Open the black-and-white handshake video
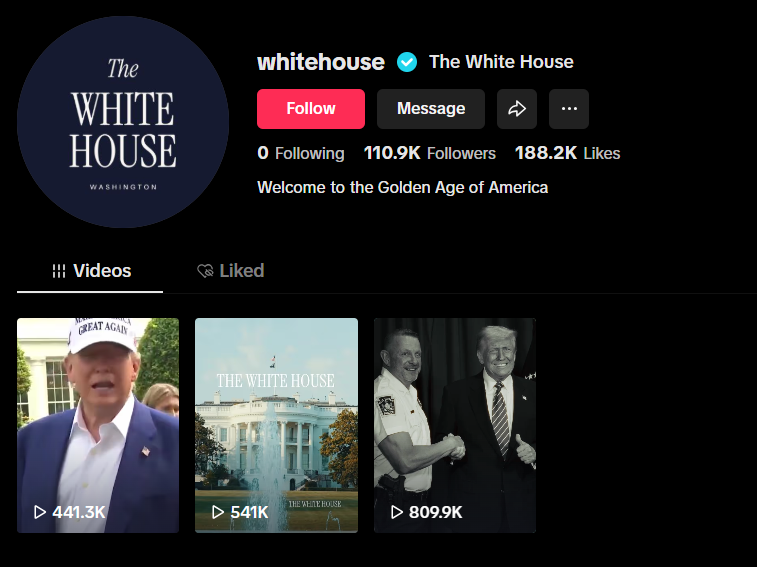Screen dimensions: 757x567 point(455,425)
